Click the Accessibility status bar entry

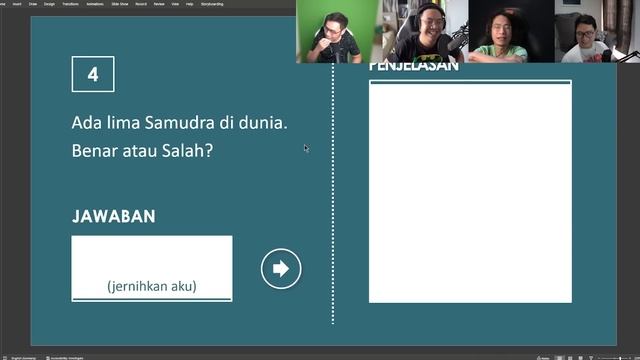point(64,358)
